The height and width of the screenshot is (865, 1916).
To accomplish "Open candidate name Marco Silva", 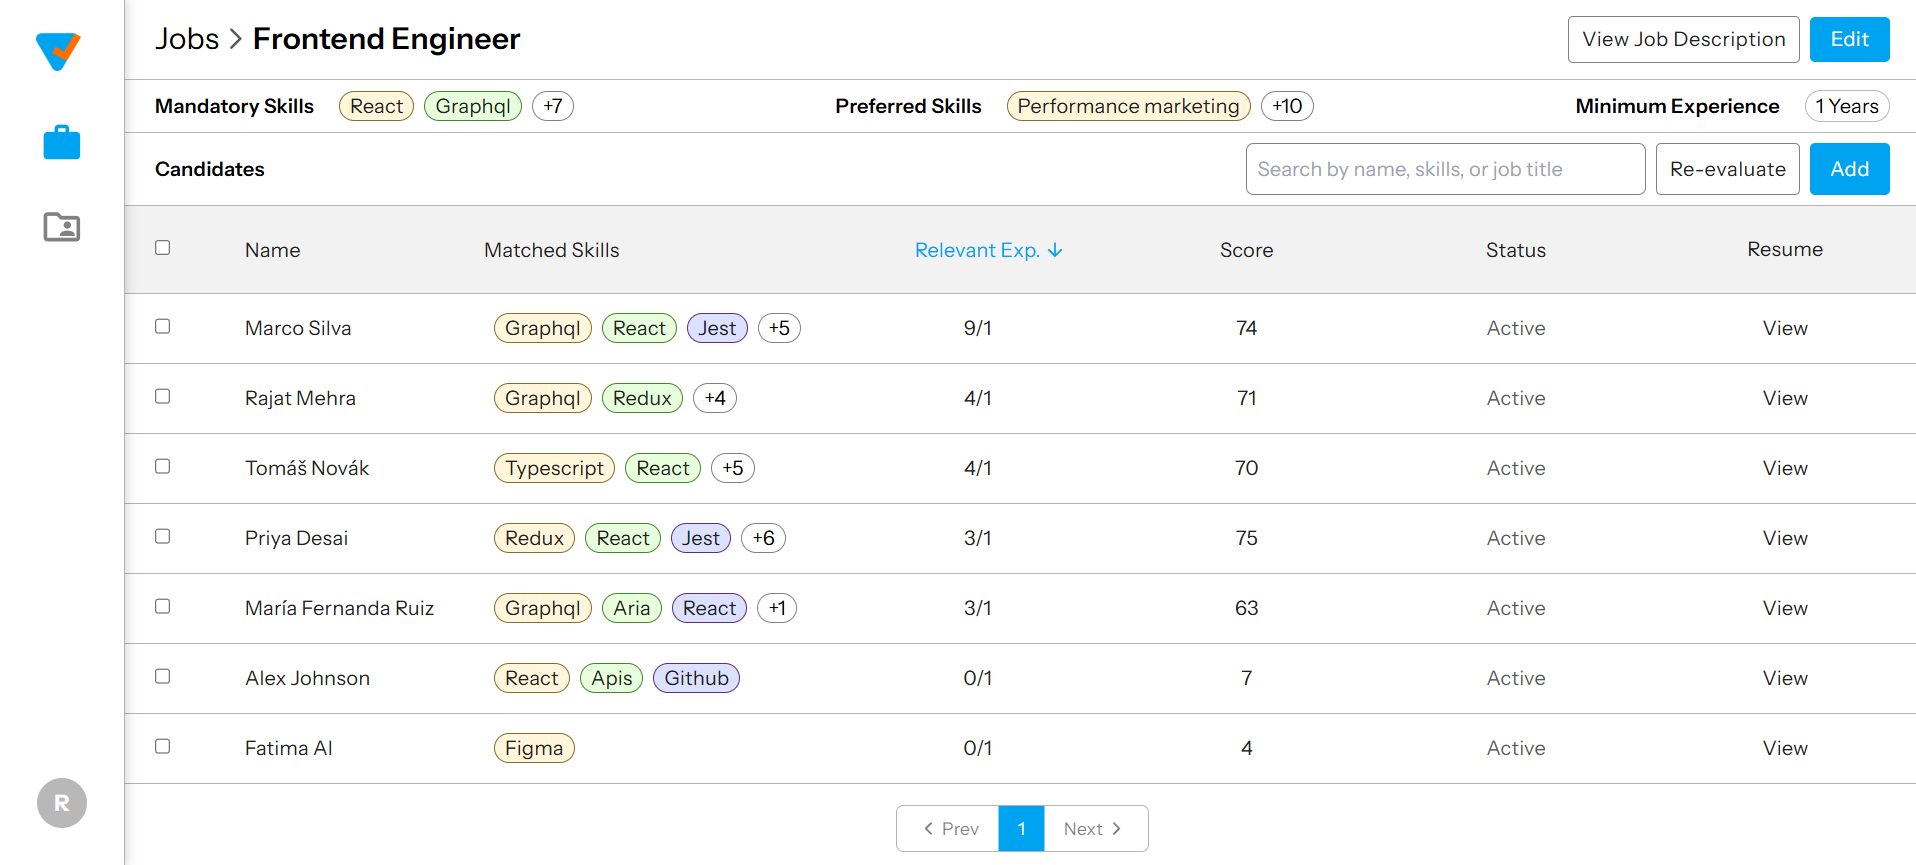I will tap(298, 328).
